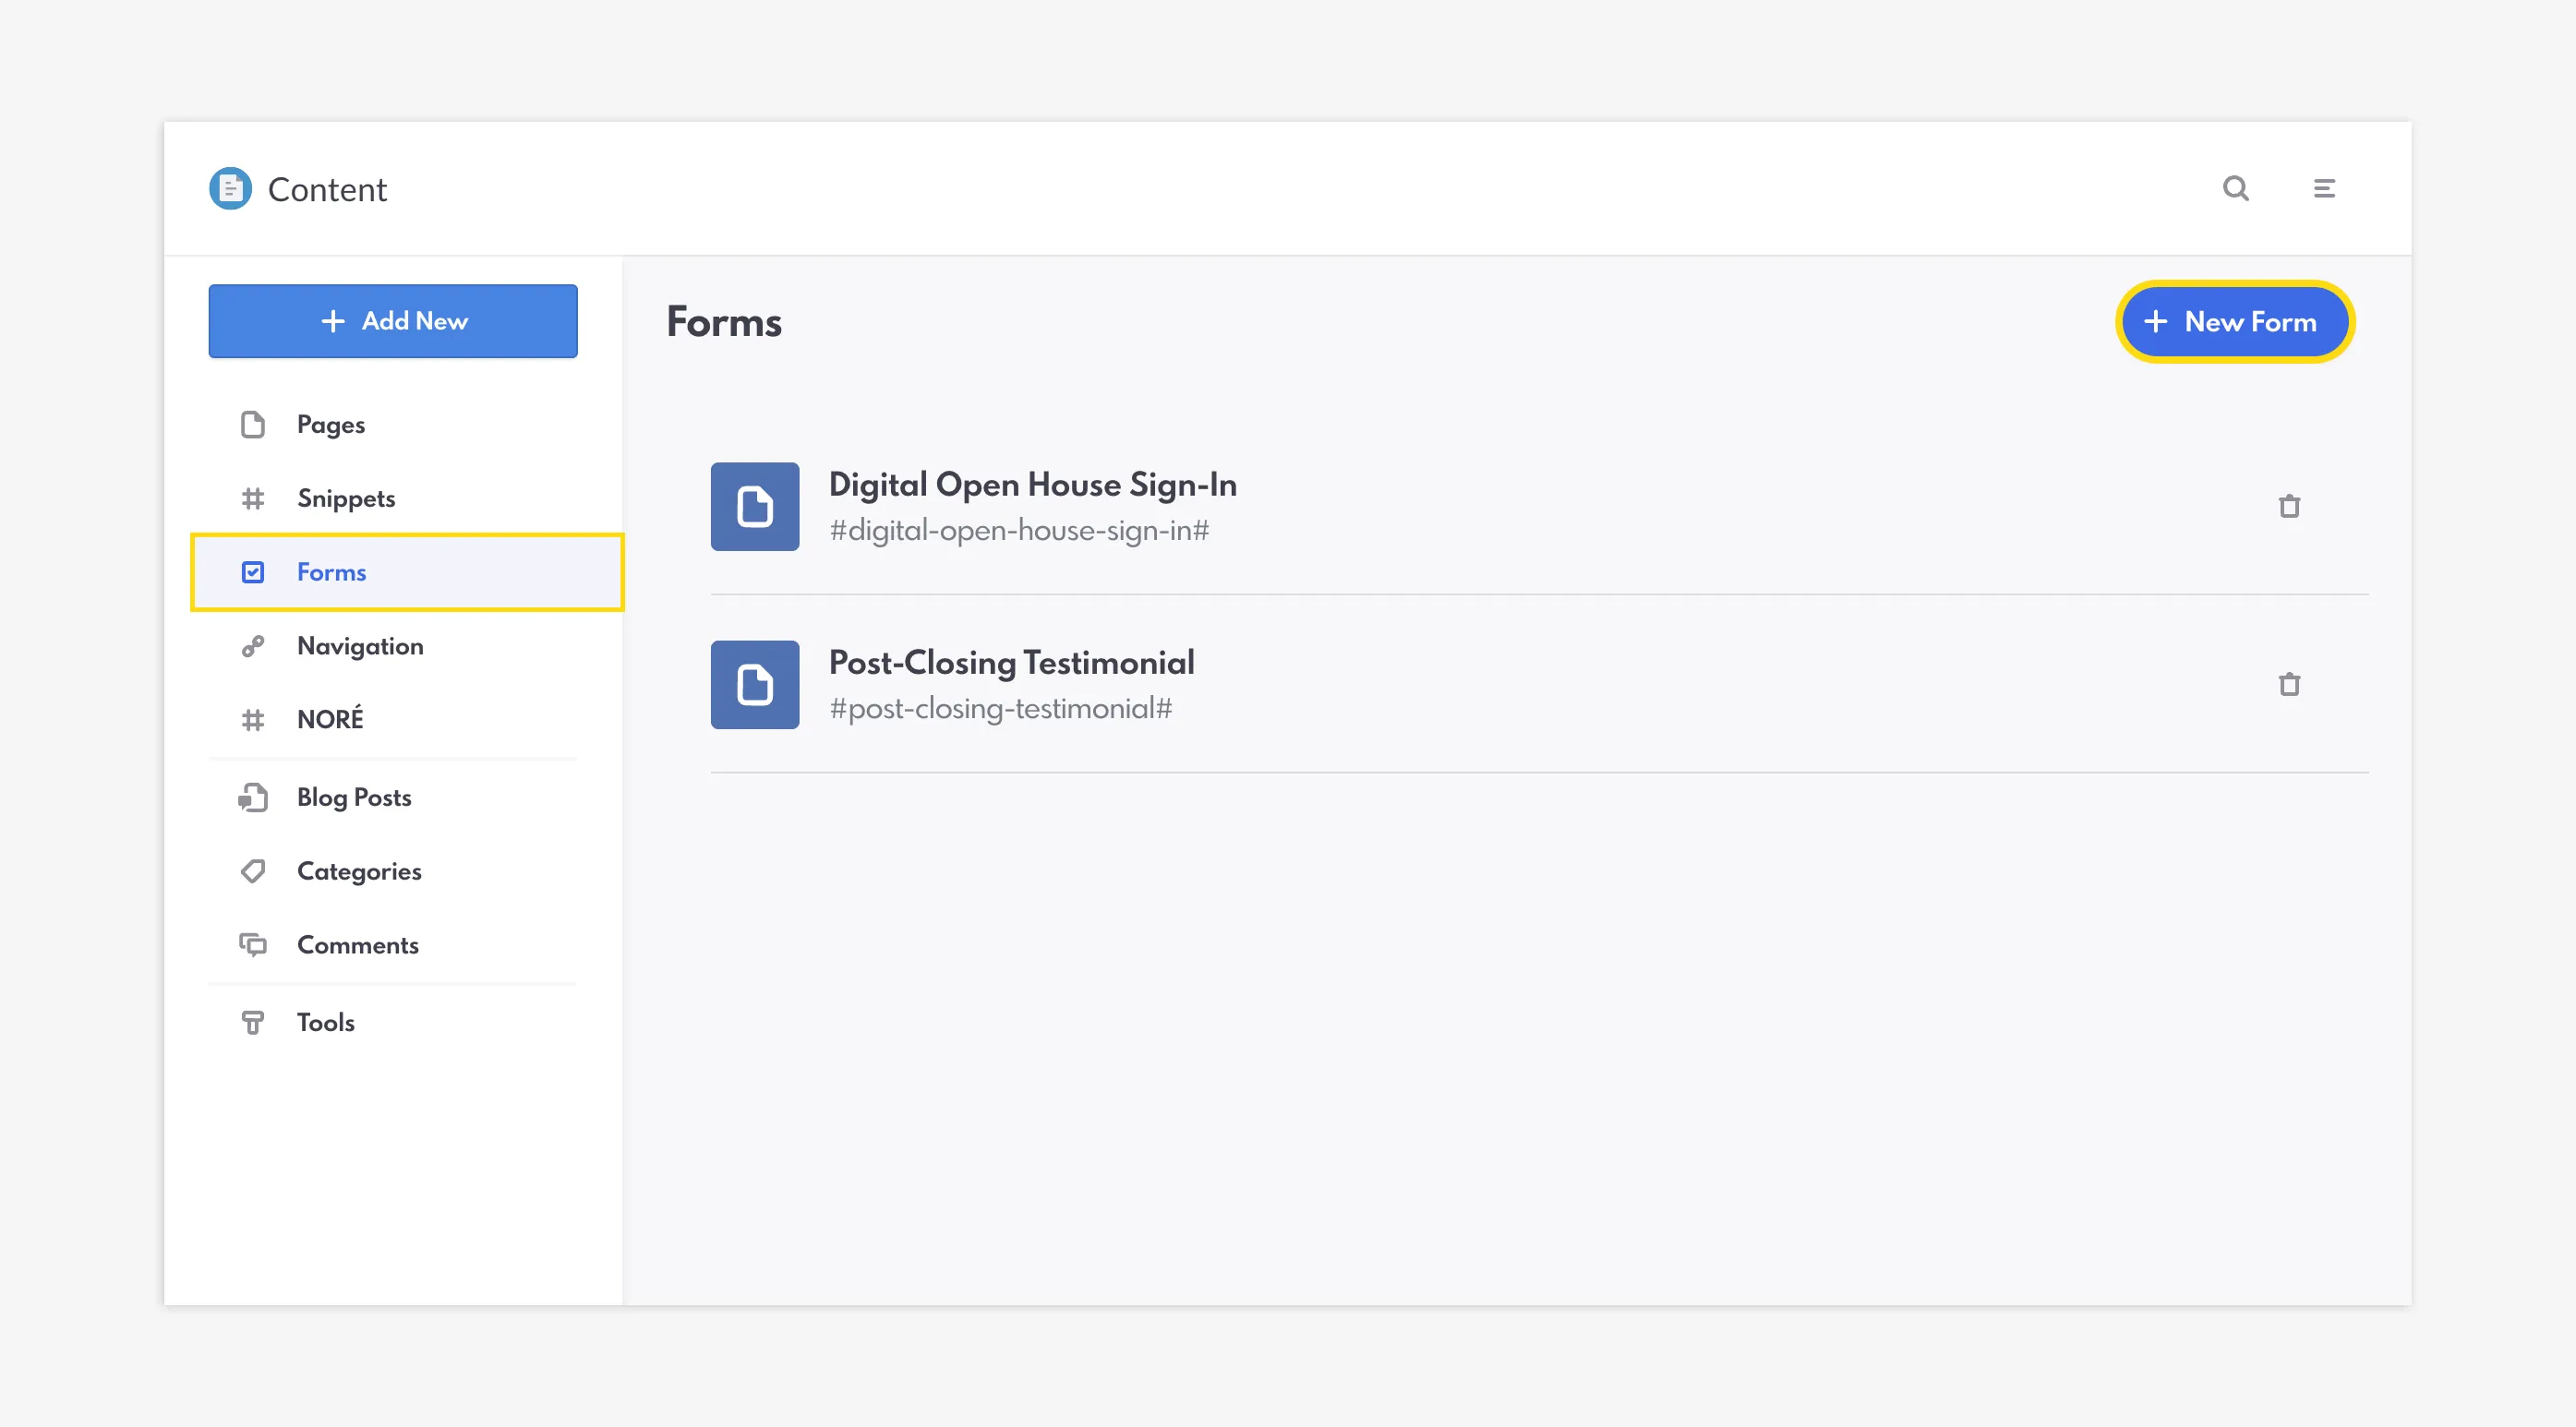Screen dimensions: 2576x1427
Task: Open the Tools section
Action: pyautogui.click(x=326, y=1022)
